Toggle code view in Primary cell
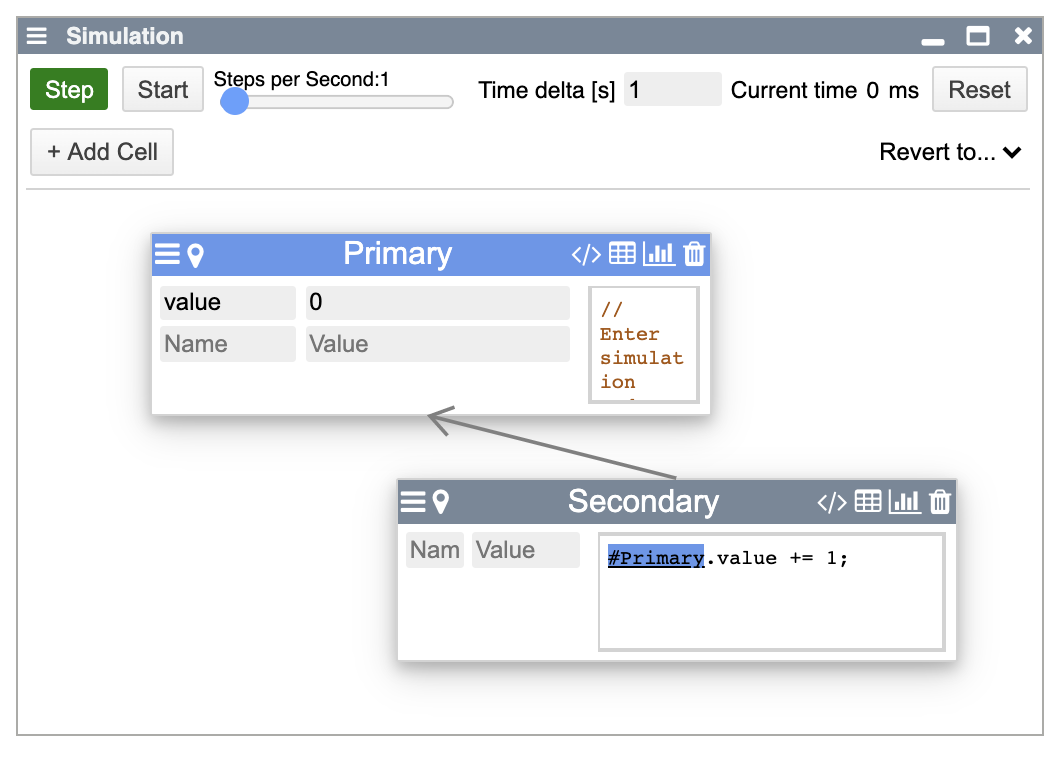The width and height of the screenshot is (1058, 758). [586, 254]
